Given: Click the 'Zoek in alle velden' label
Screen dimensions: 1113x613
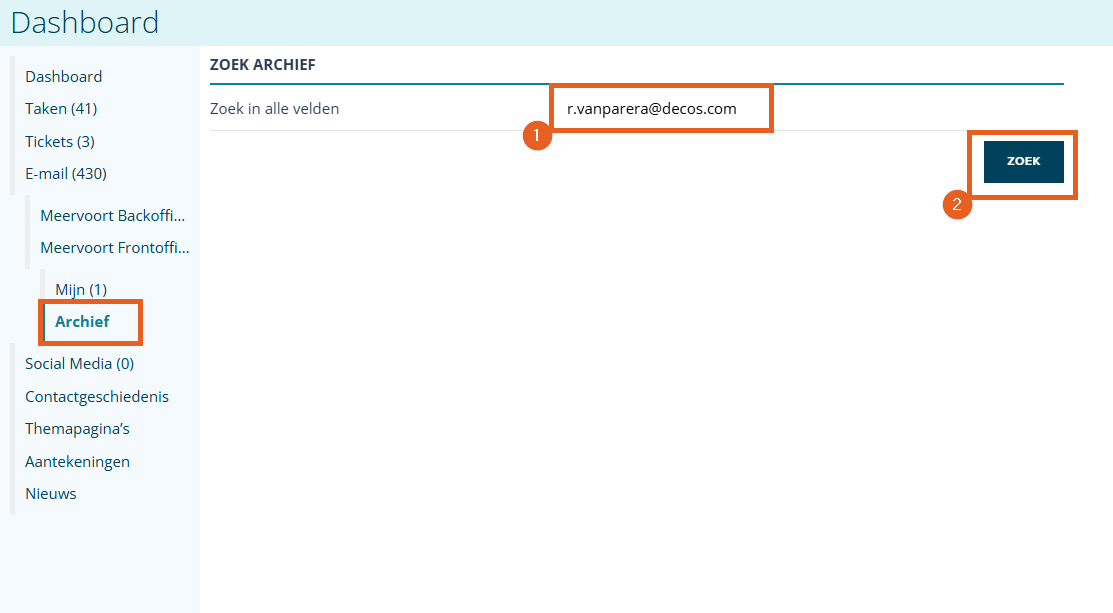Looking at the screenshot, I should (275, 109).
